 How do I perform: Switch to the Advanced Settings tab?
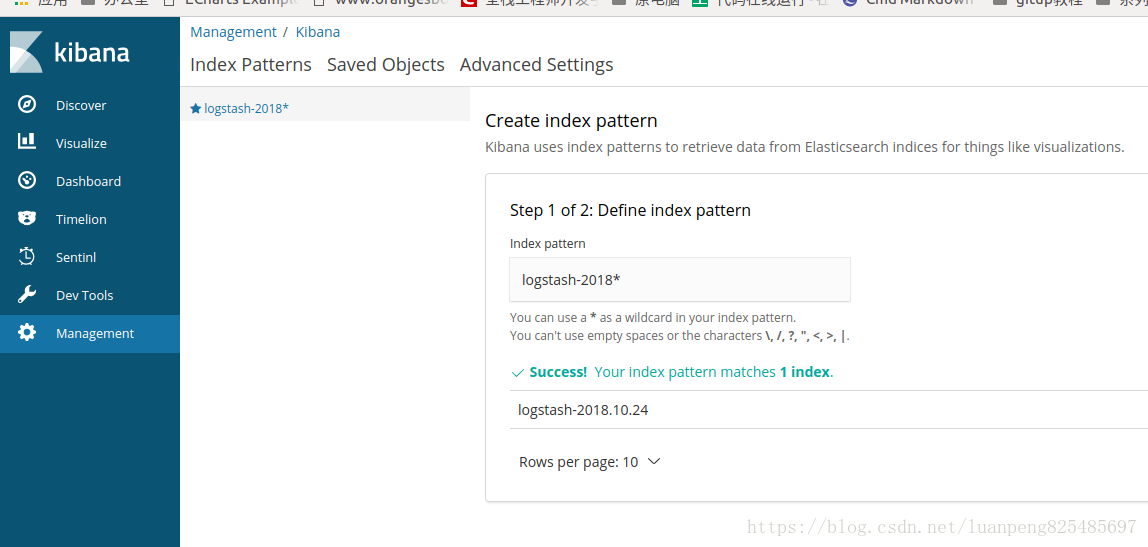(x=537, y=64)
